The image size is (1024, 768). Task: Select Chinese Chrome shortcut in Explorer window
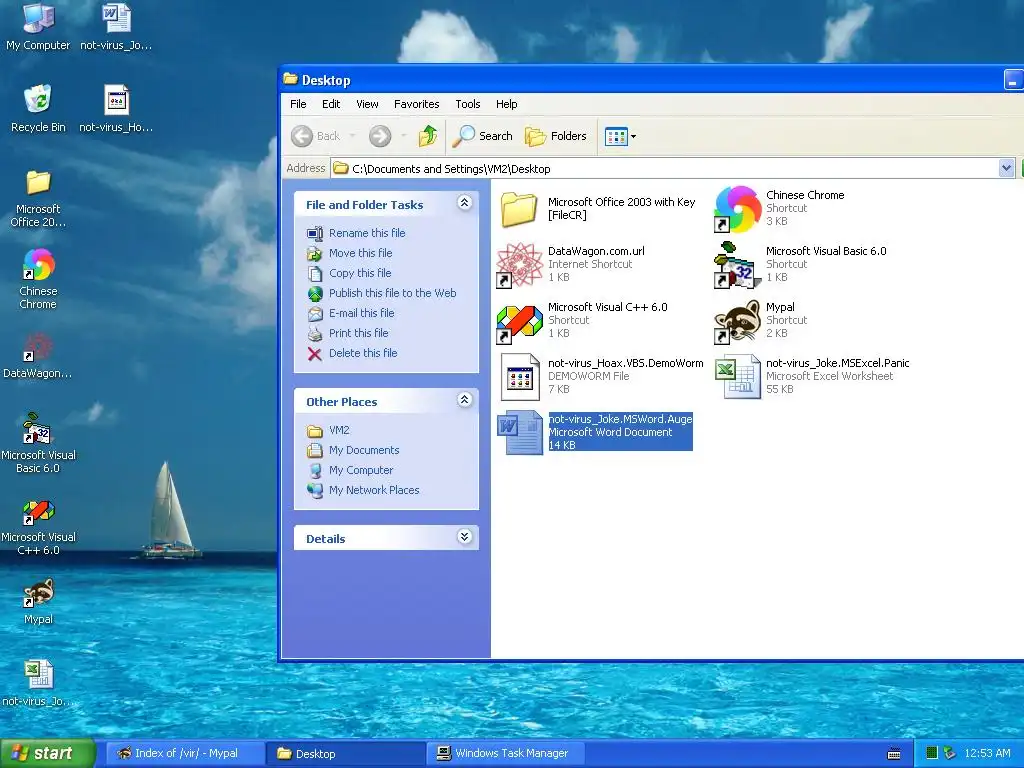tap(779, 209)
